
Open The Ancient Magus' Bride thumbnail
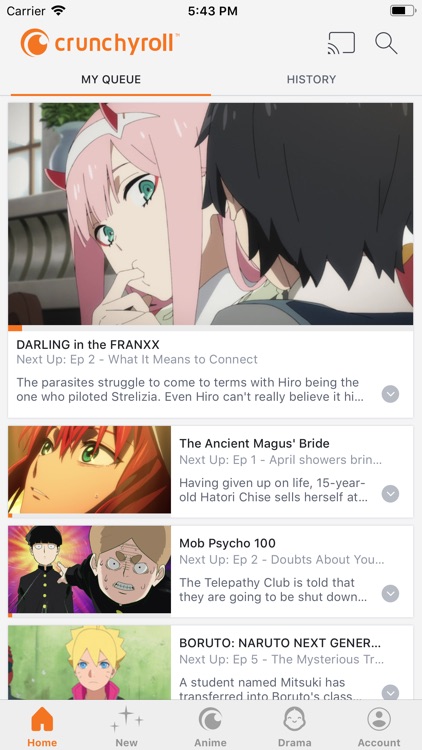coord(89,470)
